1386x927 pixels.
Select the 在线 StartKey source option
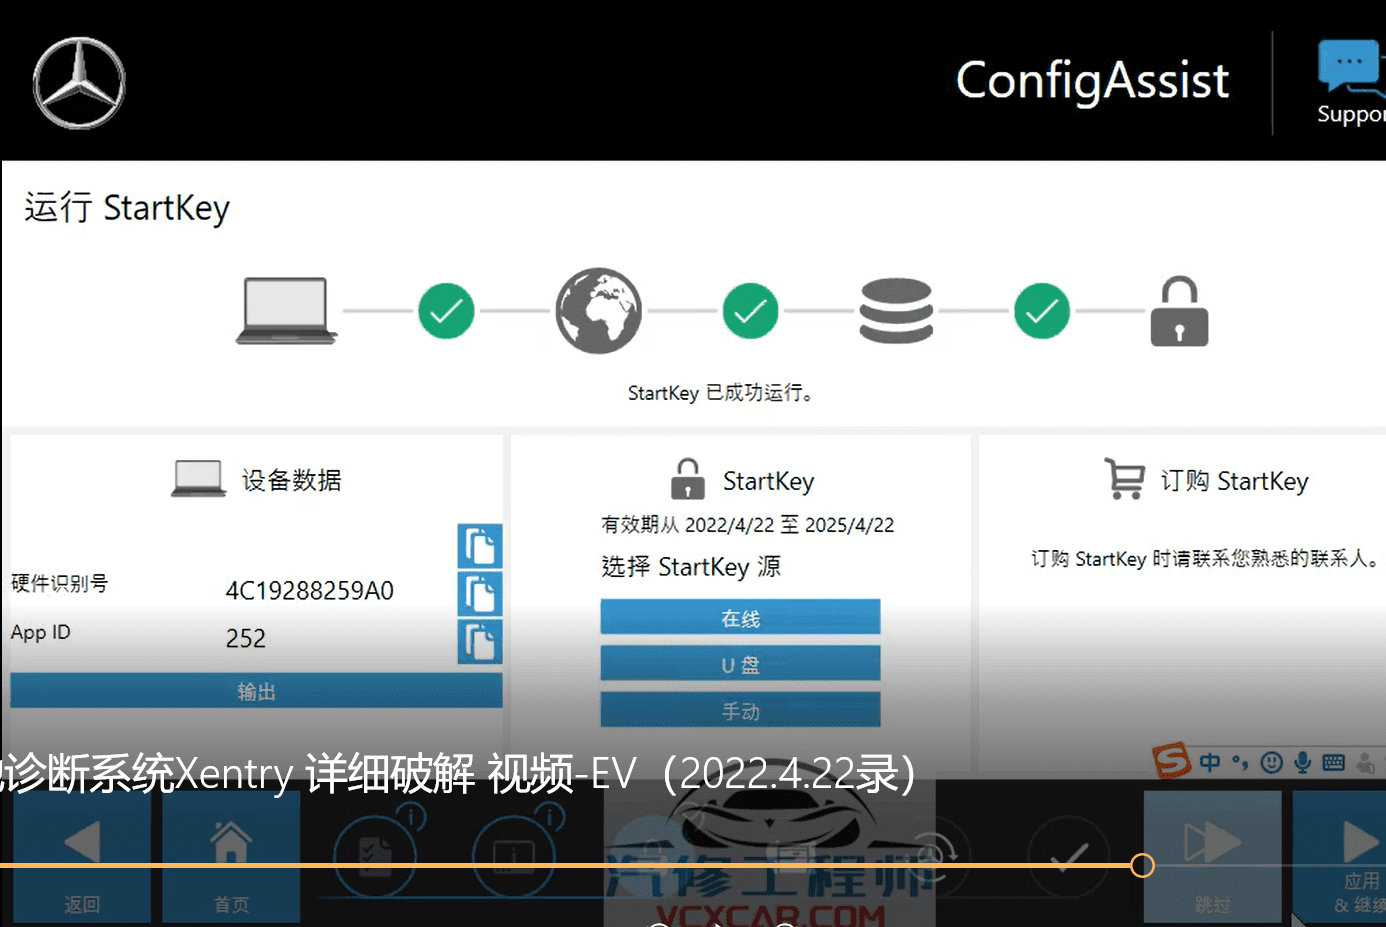740,617
